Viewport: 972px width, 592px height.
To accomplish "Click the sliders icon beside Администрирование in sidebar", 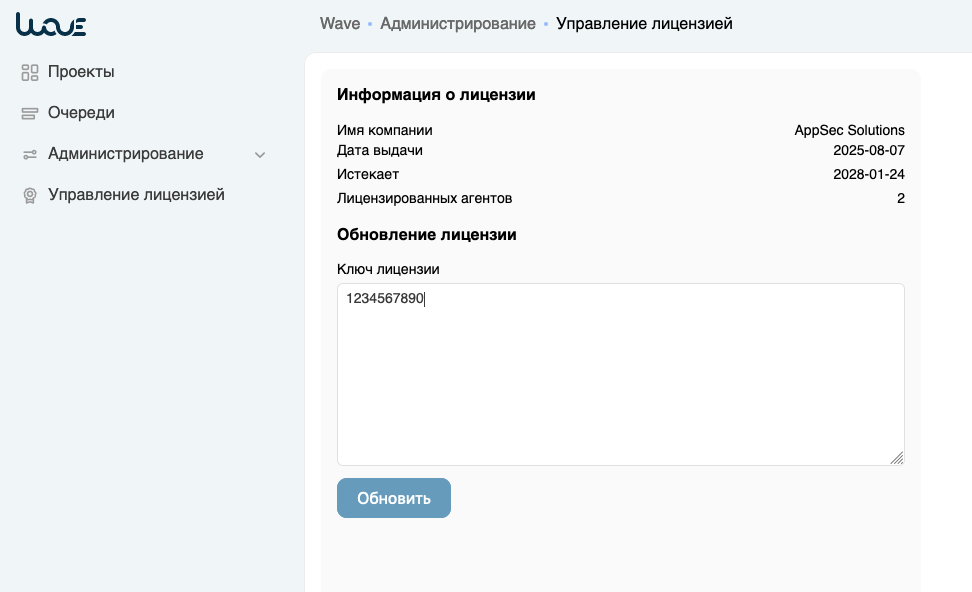I will point(30,154).
